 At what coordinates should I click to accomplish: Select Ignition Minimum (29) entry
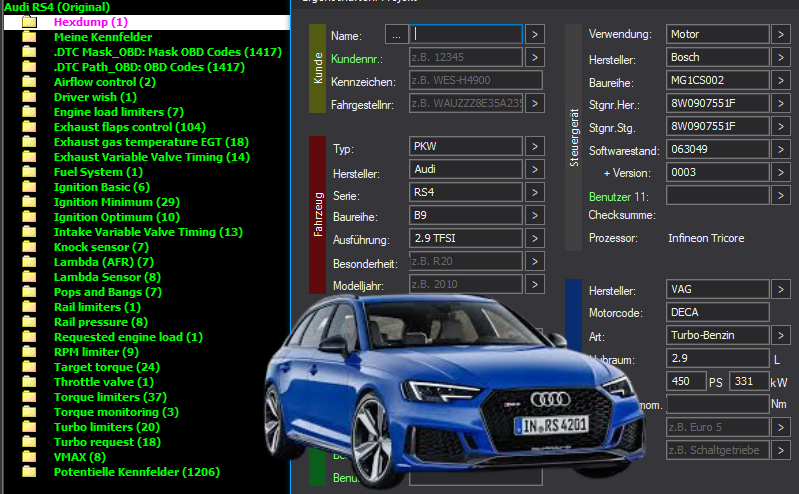click(x=117, y=202)
